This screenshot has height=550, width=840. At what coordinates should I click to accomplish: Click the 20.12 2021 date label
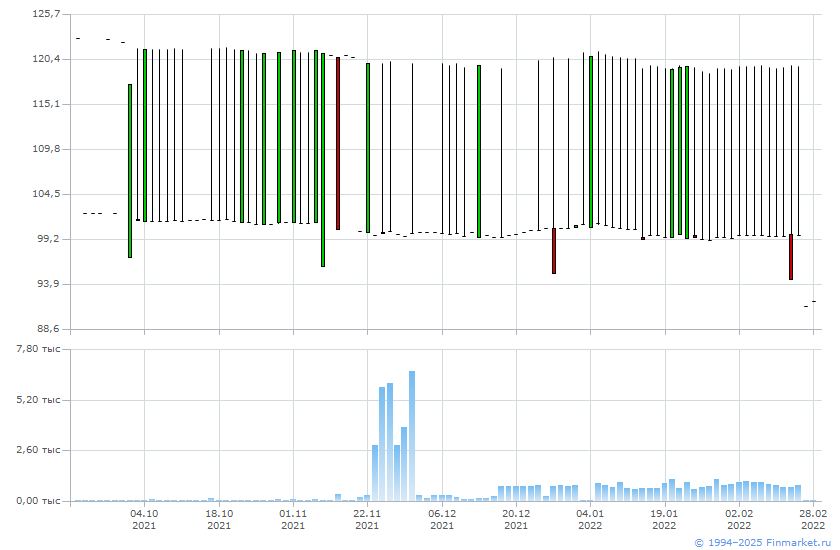point(516,519)
